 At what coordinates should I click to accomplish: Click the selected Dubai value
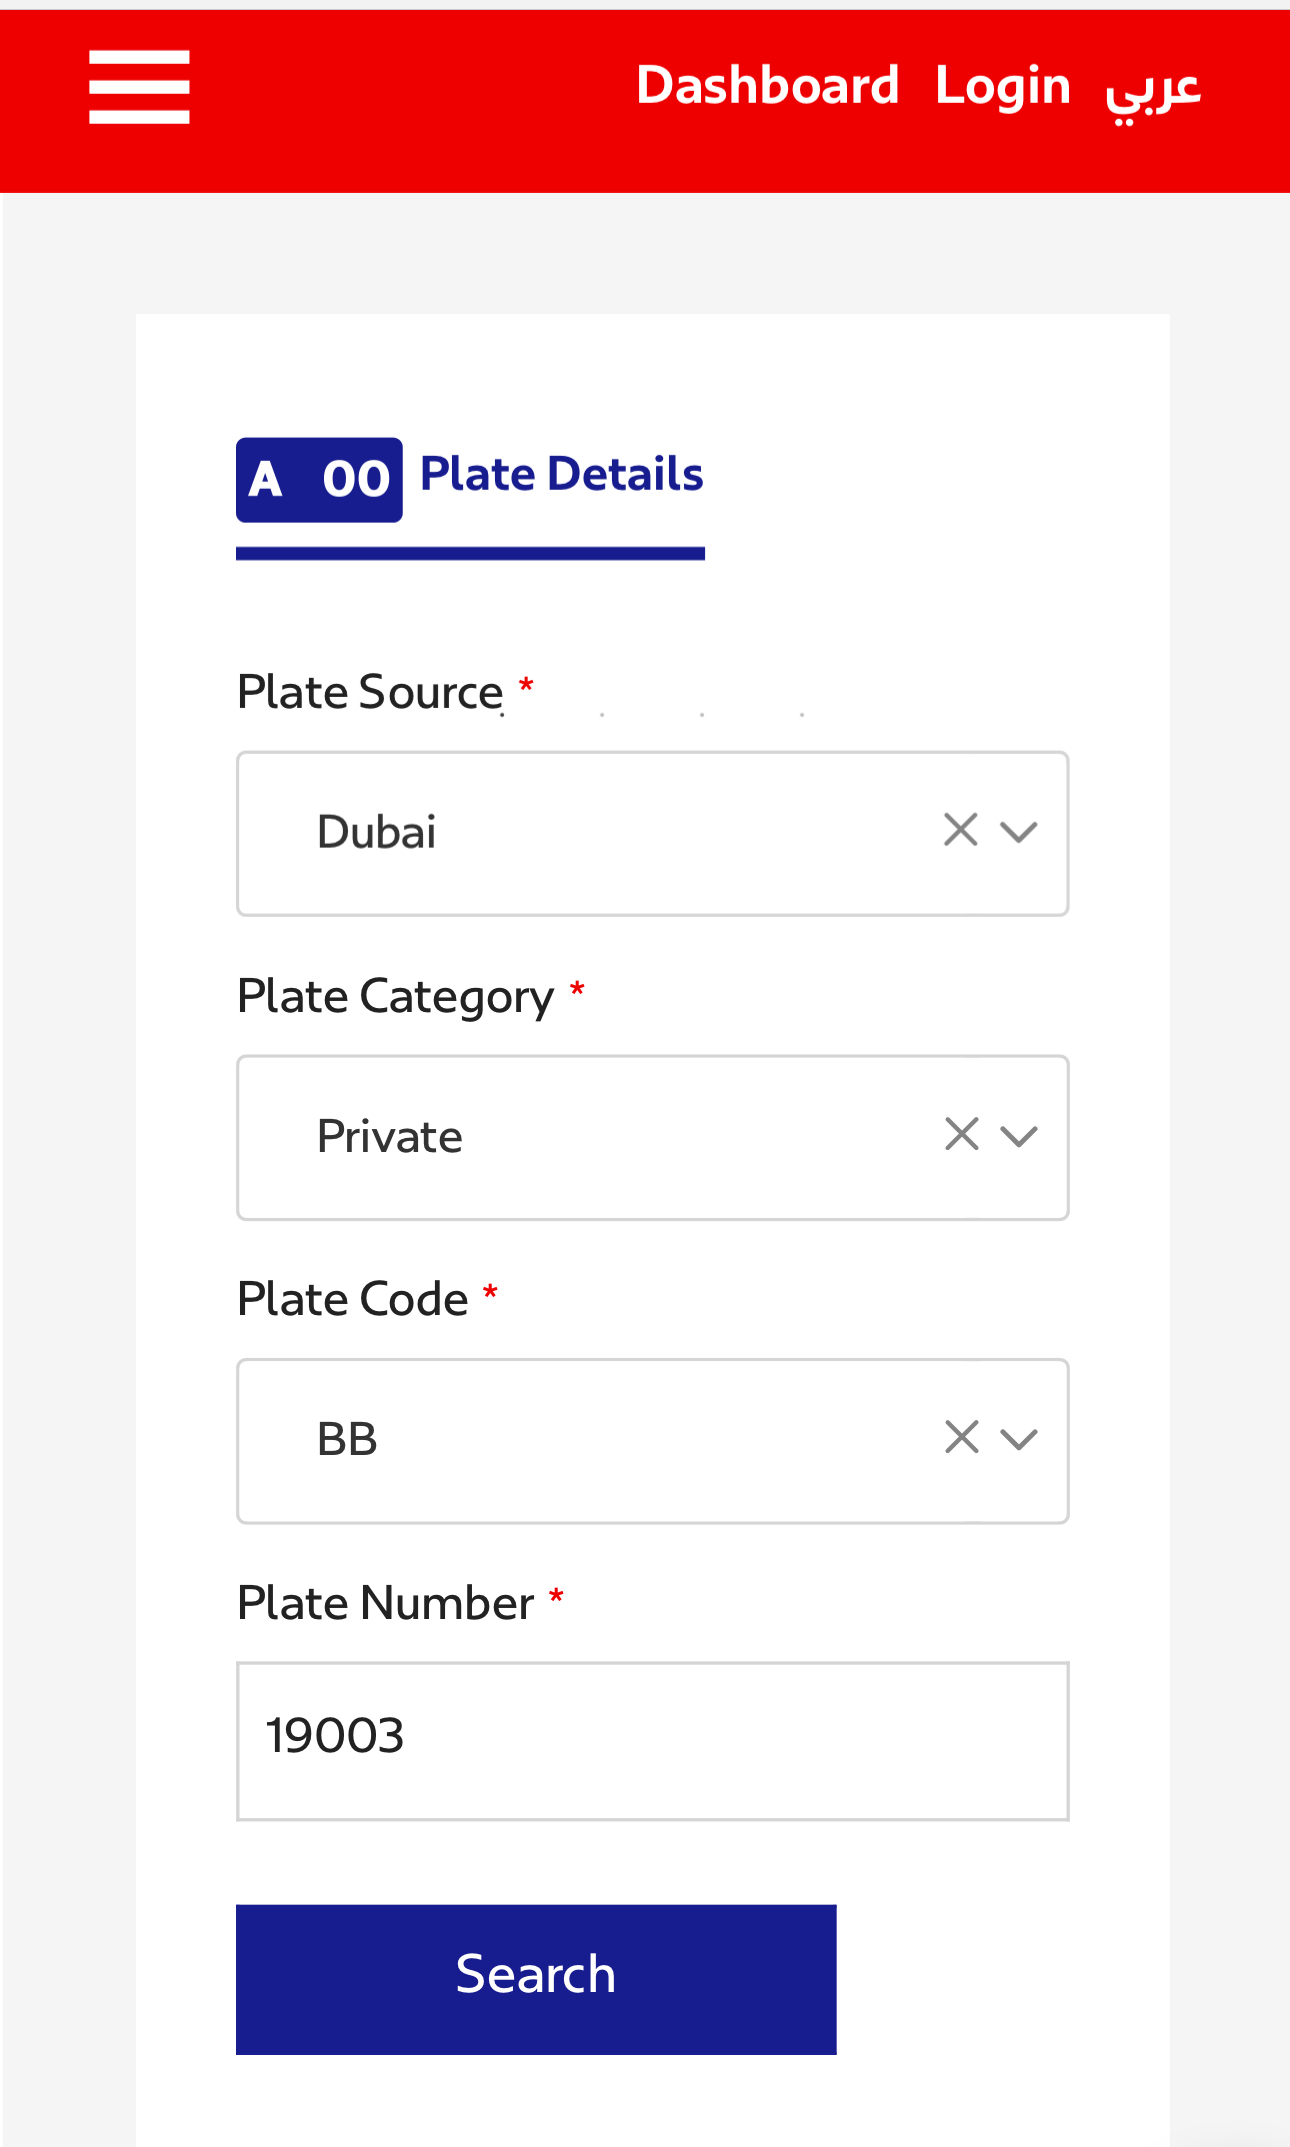coord(377,832)
